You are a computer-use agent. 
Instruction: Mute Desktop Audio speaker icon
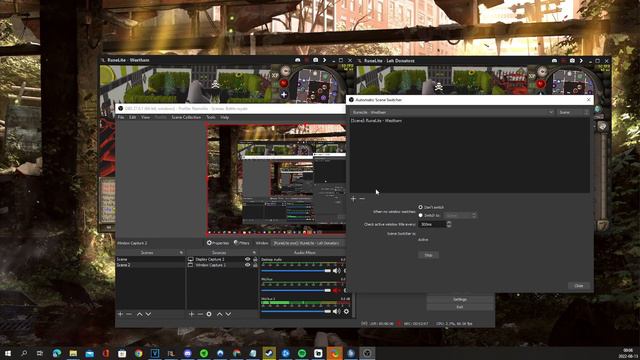click(336, 271)
